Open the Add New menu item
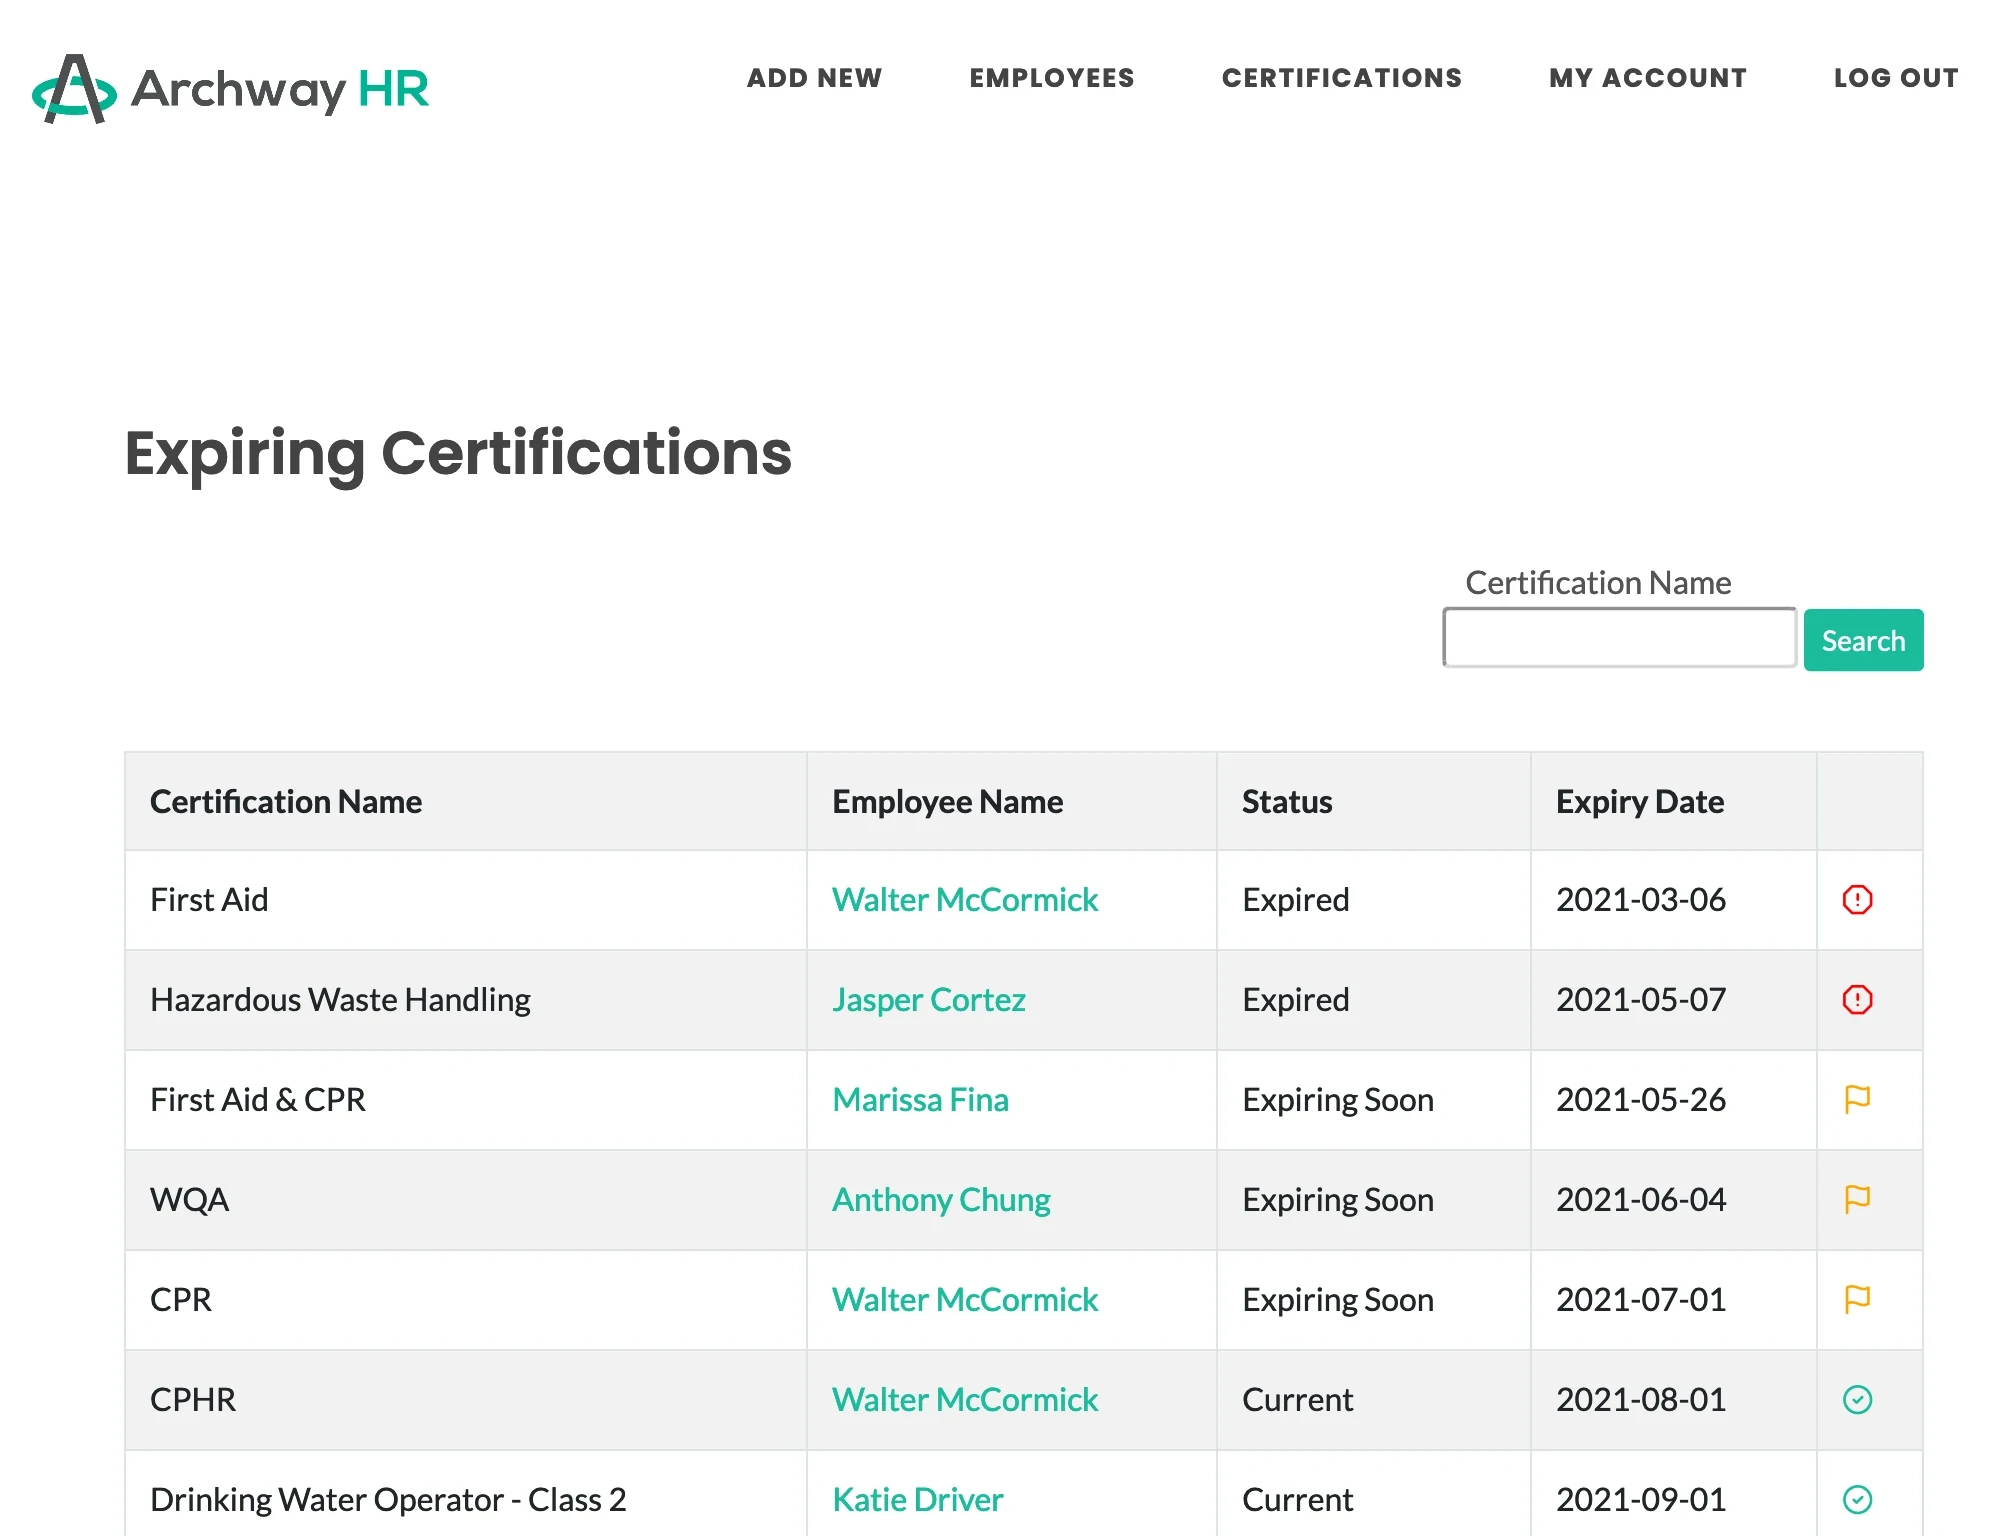This screenshot has height=1536, width=1996. click(814, 78)
